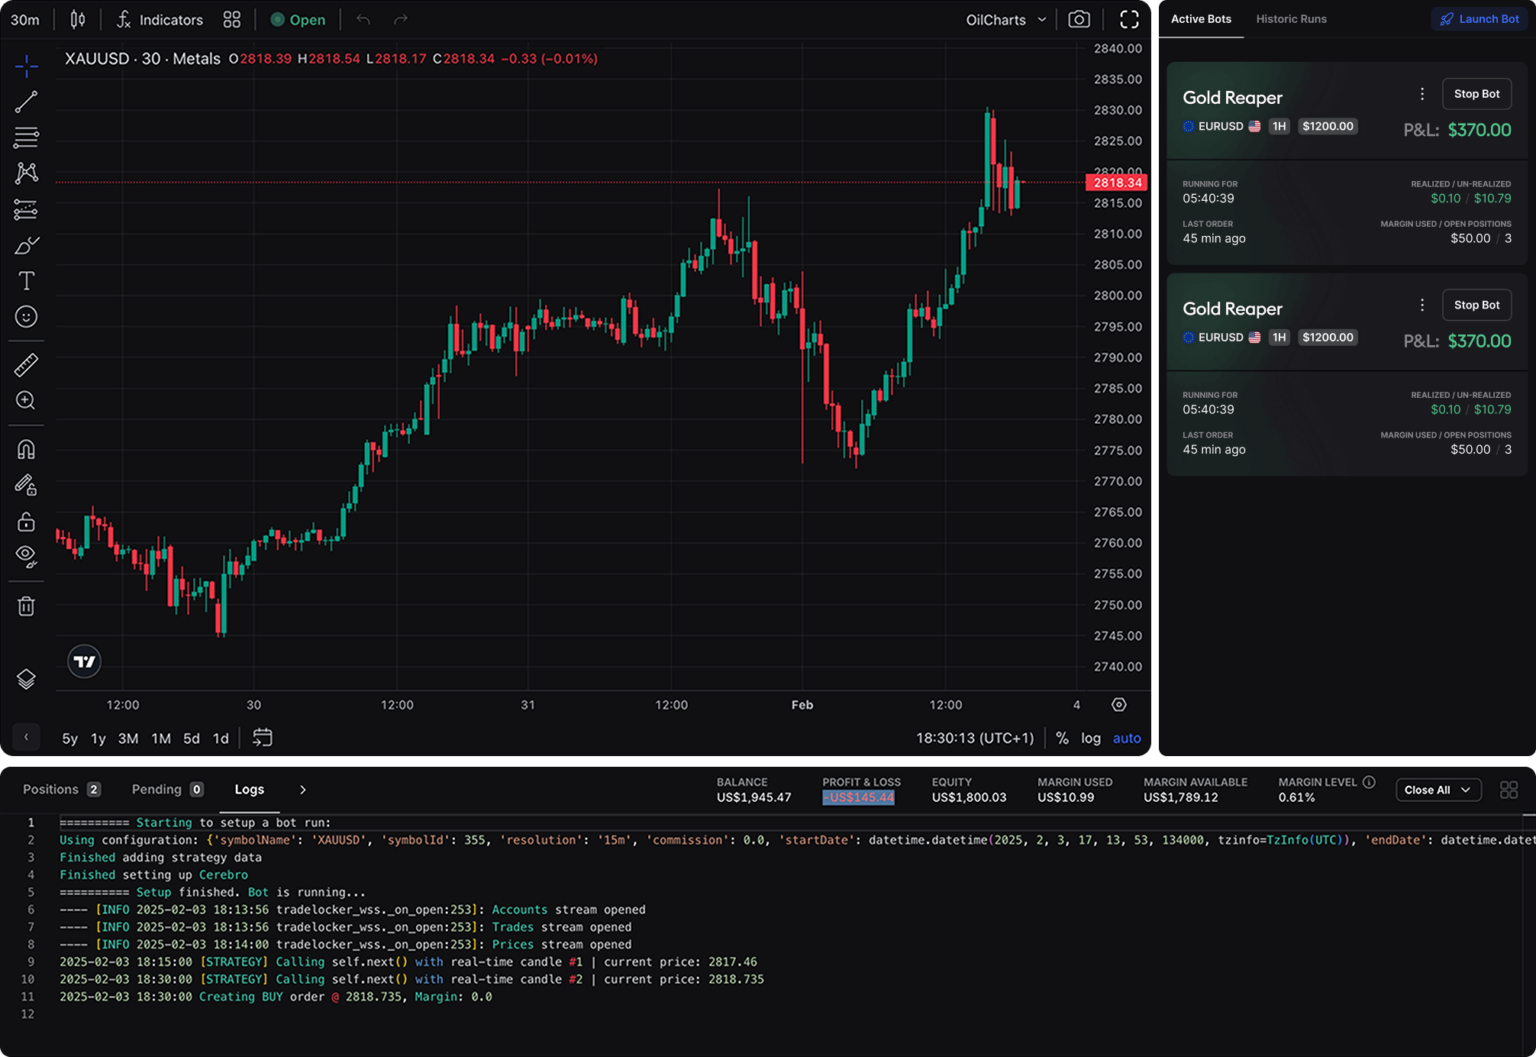
Task: Toggle auto scale on the chart
Action: point(1127,738)
